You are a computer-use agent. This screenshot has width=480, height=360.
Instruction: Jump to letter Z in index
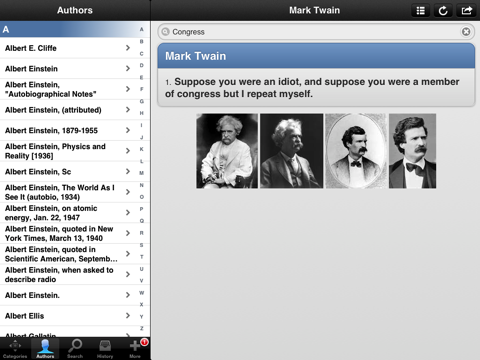click(x=142, y=328)
